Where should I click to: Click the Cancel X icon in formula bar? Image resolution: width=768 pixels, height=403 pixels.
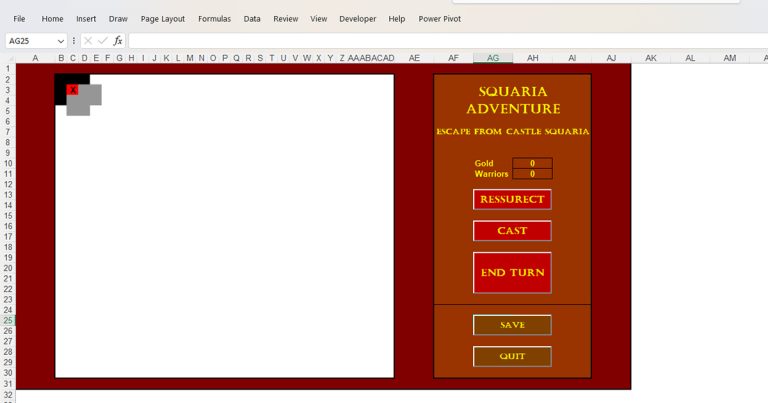[x=88, y=41]
